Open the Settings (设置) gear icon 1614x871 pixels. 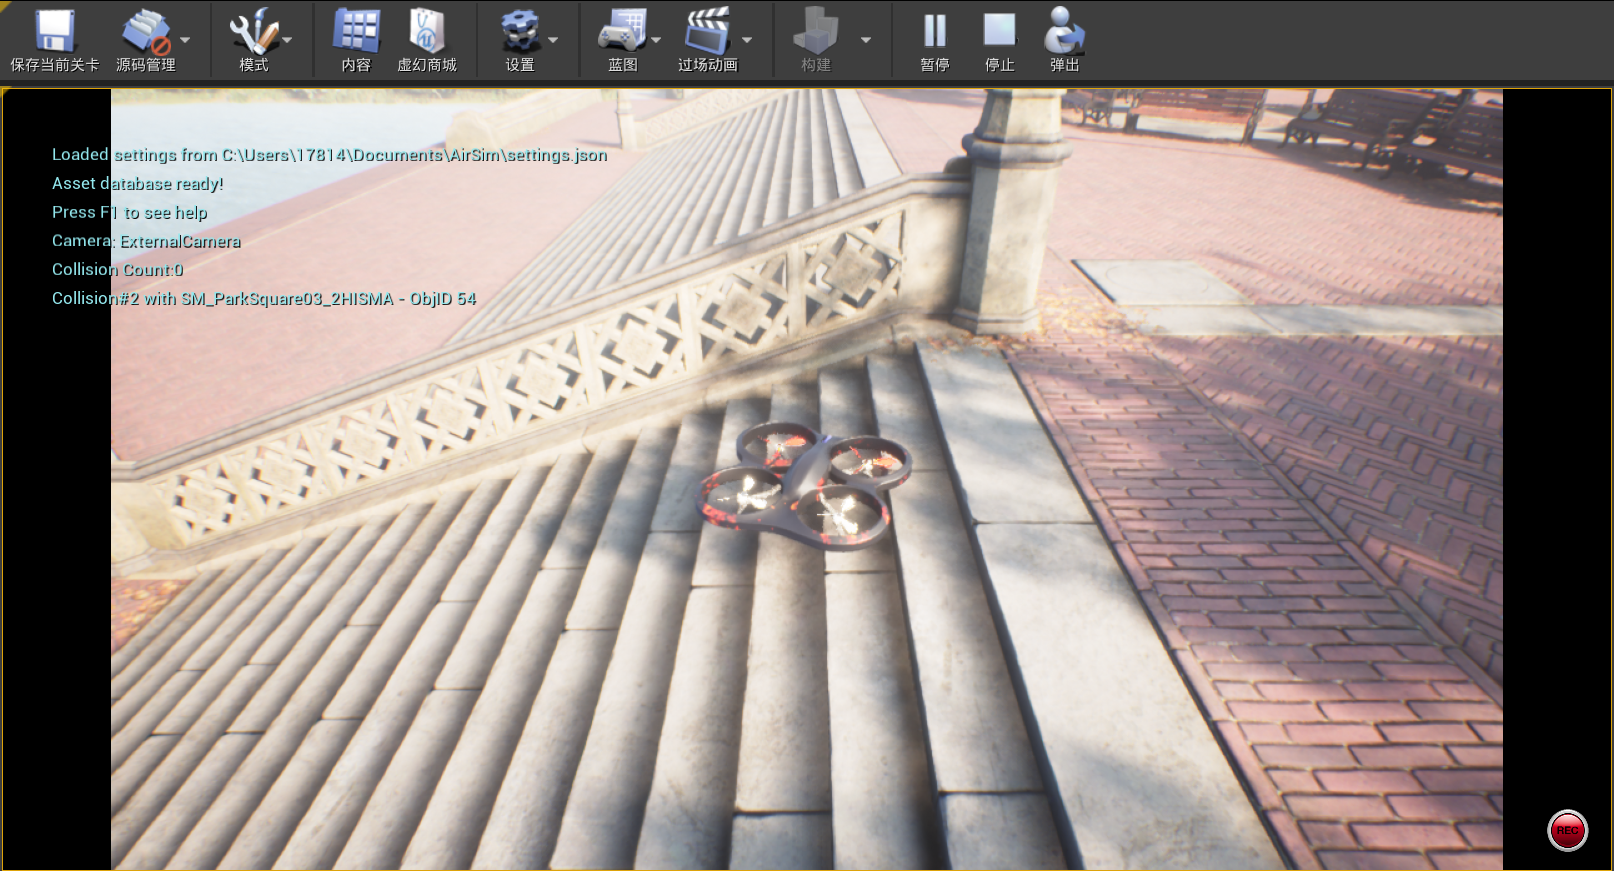pos(520,32)
